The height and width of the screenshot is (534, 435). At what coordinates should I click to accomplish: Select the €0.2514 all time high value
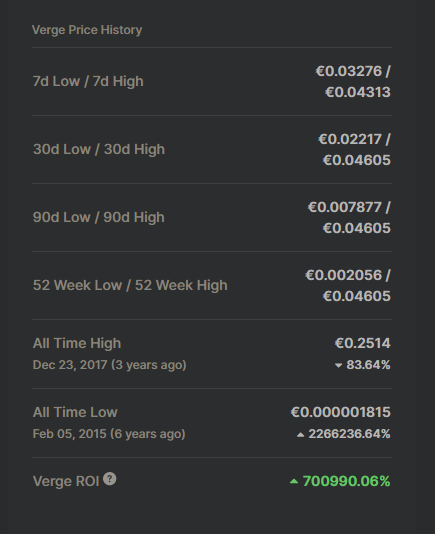pos(362,343)
